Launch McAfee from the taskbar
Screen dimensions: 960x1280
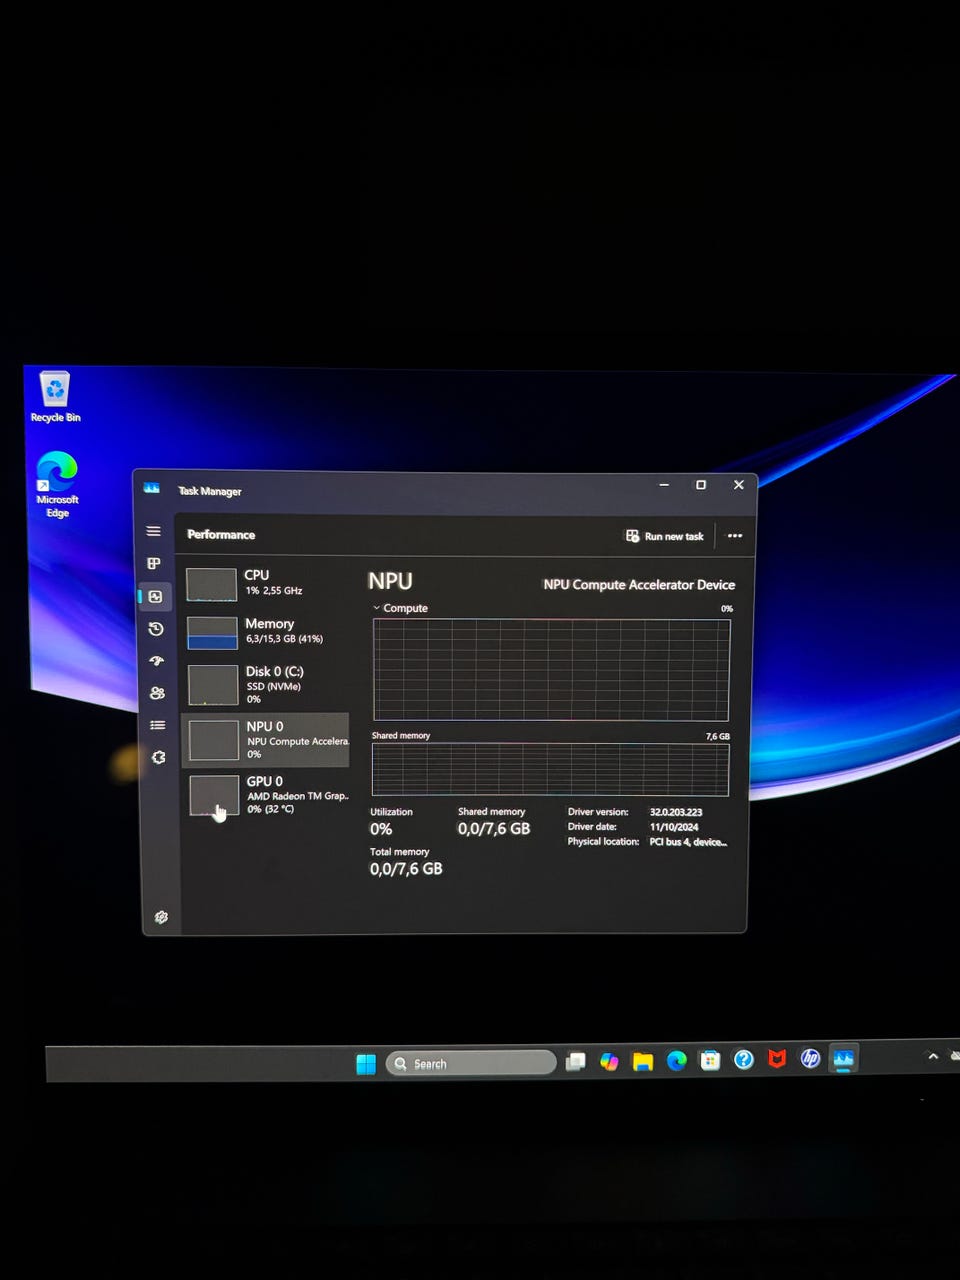click(777, 1058)
